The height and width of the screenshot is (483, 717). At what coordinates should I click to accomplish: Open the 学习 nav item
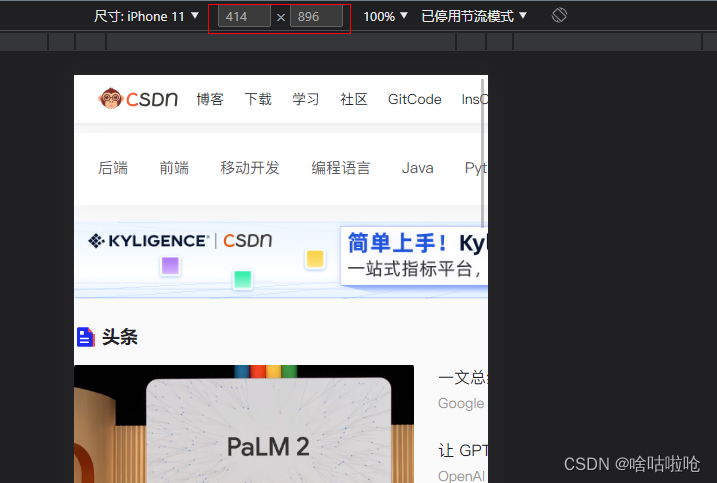click(x=306, y=99)
